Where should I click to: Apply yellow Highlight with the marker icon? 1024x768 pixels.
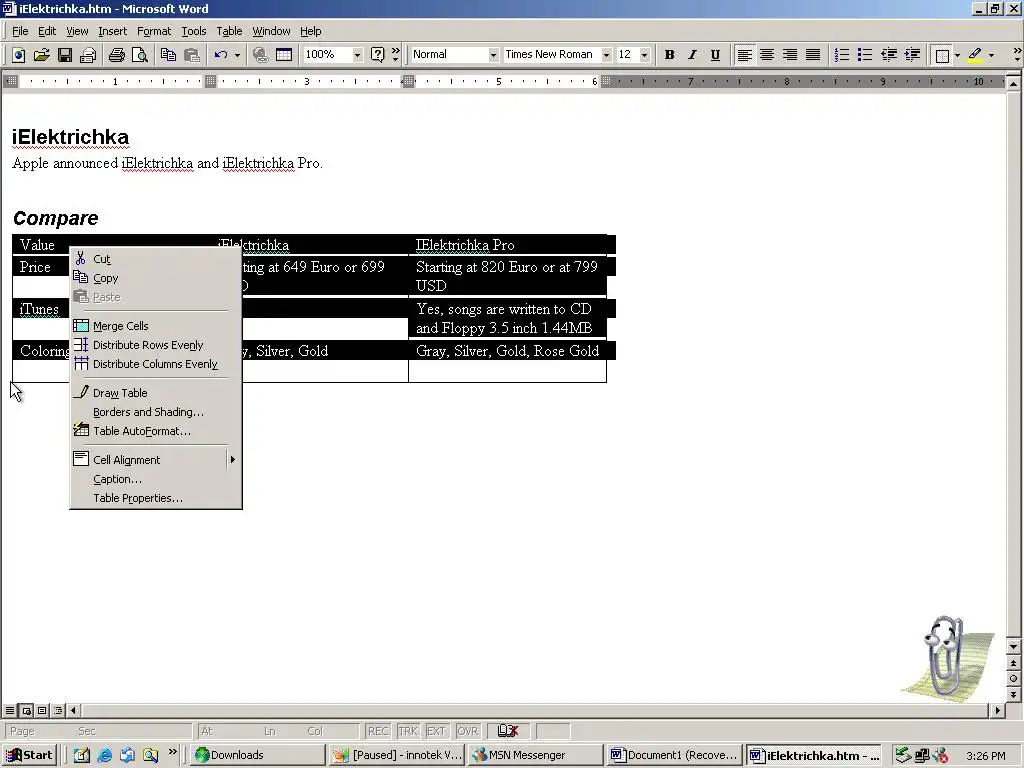pyautogui.click(x=975, y=55)
